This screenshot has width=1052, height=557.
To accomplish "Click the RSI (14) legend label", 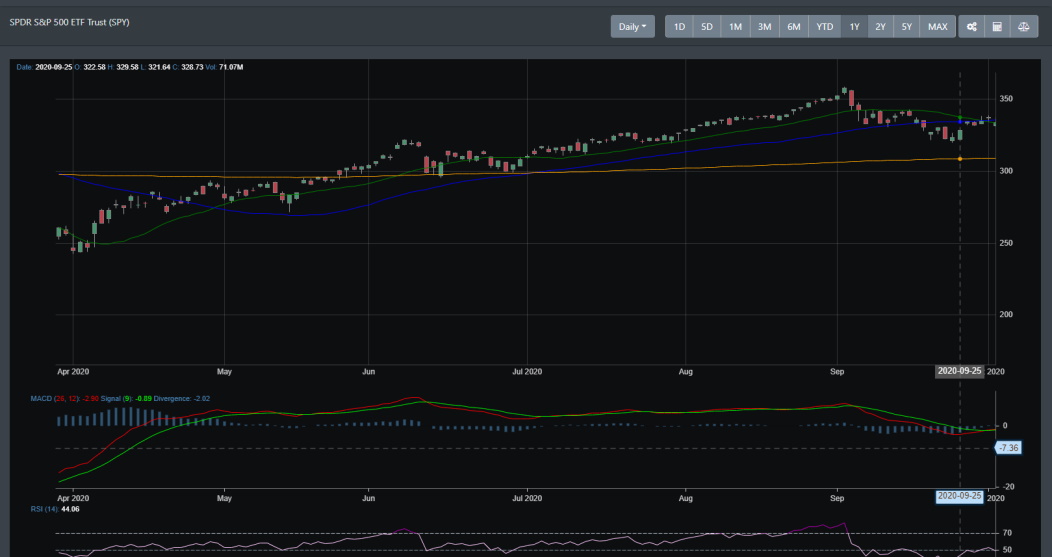I will point(44,509).
